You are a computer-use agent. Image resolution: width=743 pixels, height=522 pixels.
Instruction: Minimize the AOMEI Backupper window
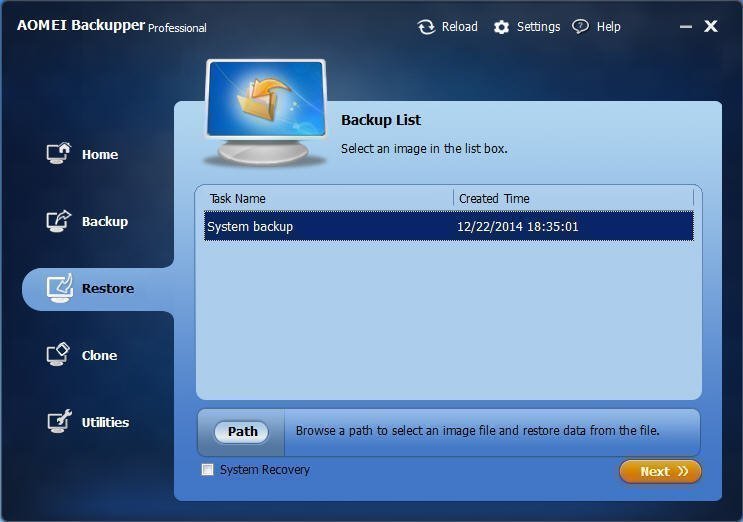point(686,27)
